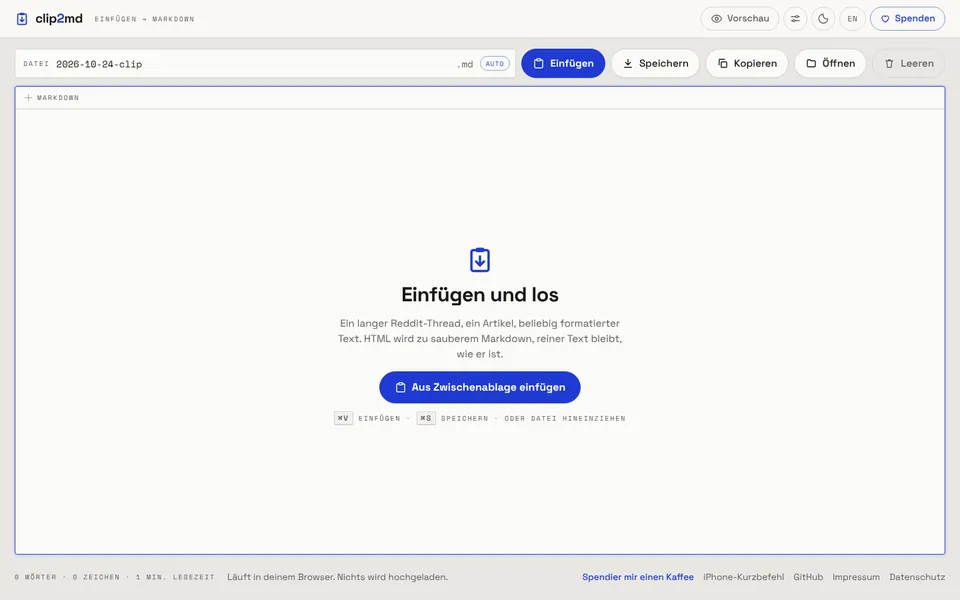Click the 0 ZEICHEN character count

click(96, 577)
